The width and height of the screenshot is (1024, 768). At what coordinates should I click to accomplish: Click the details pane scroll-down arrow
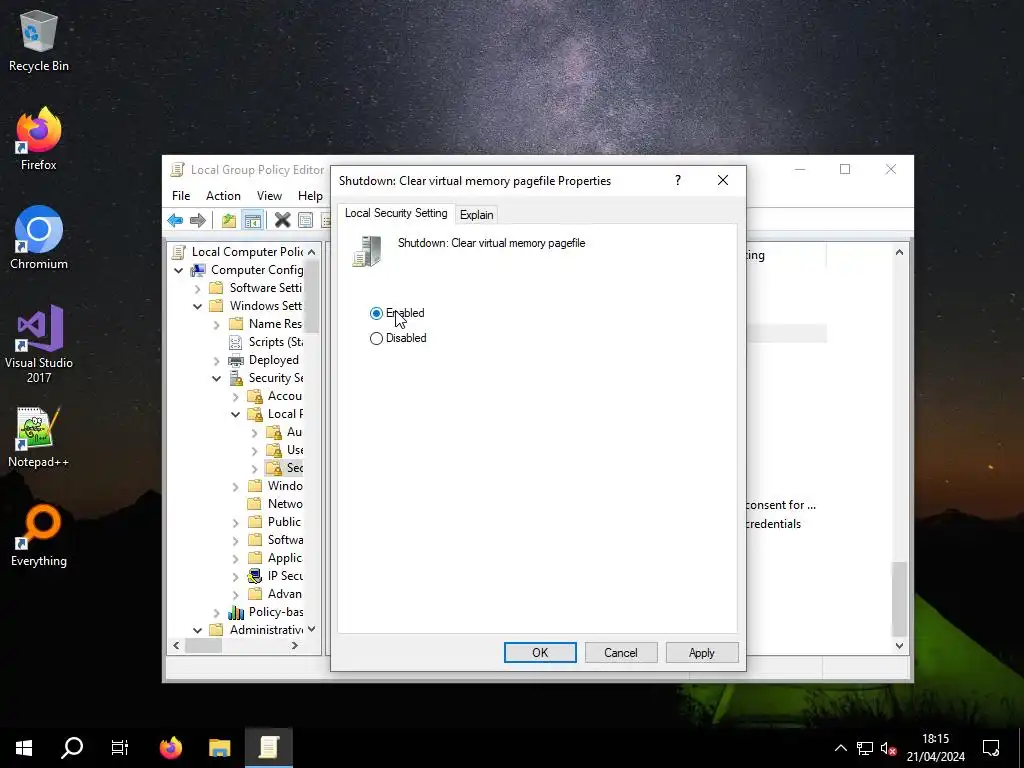[x=899, y=645]
